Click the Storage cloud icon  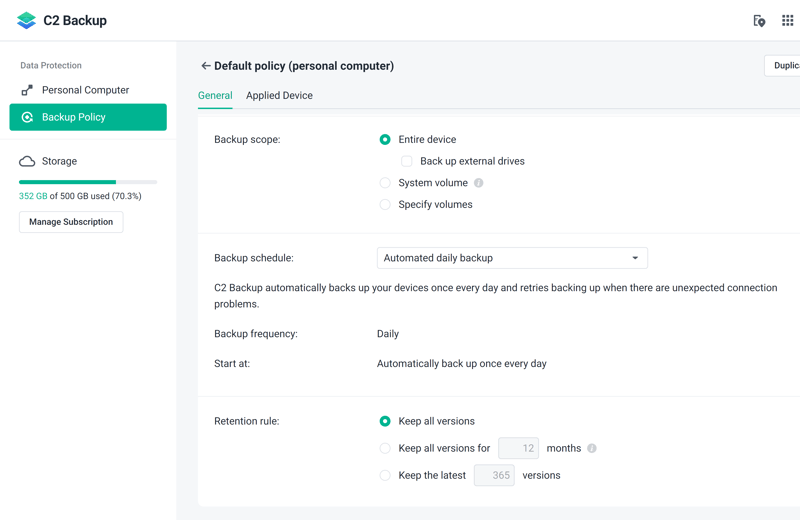coord(27,161)
